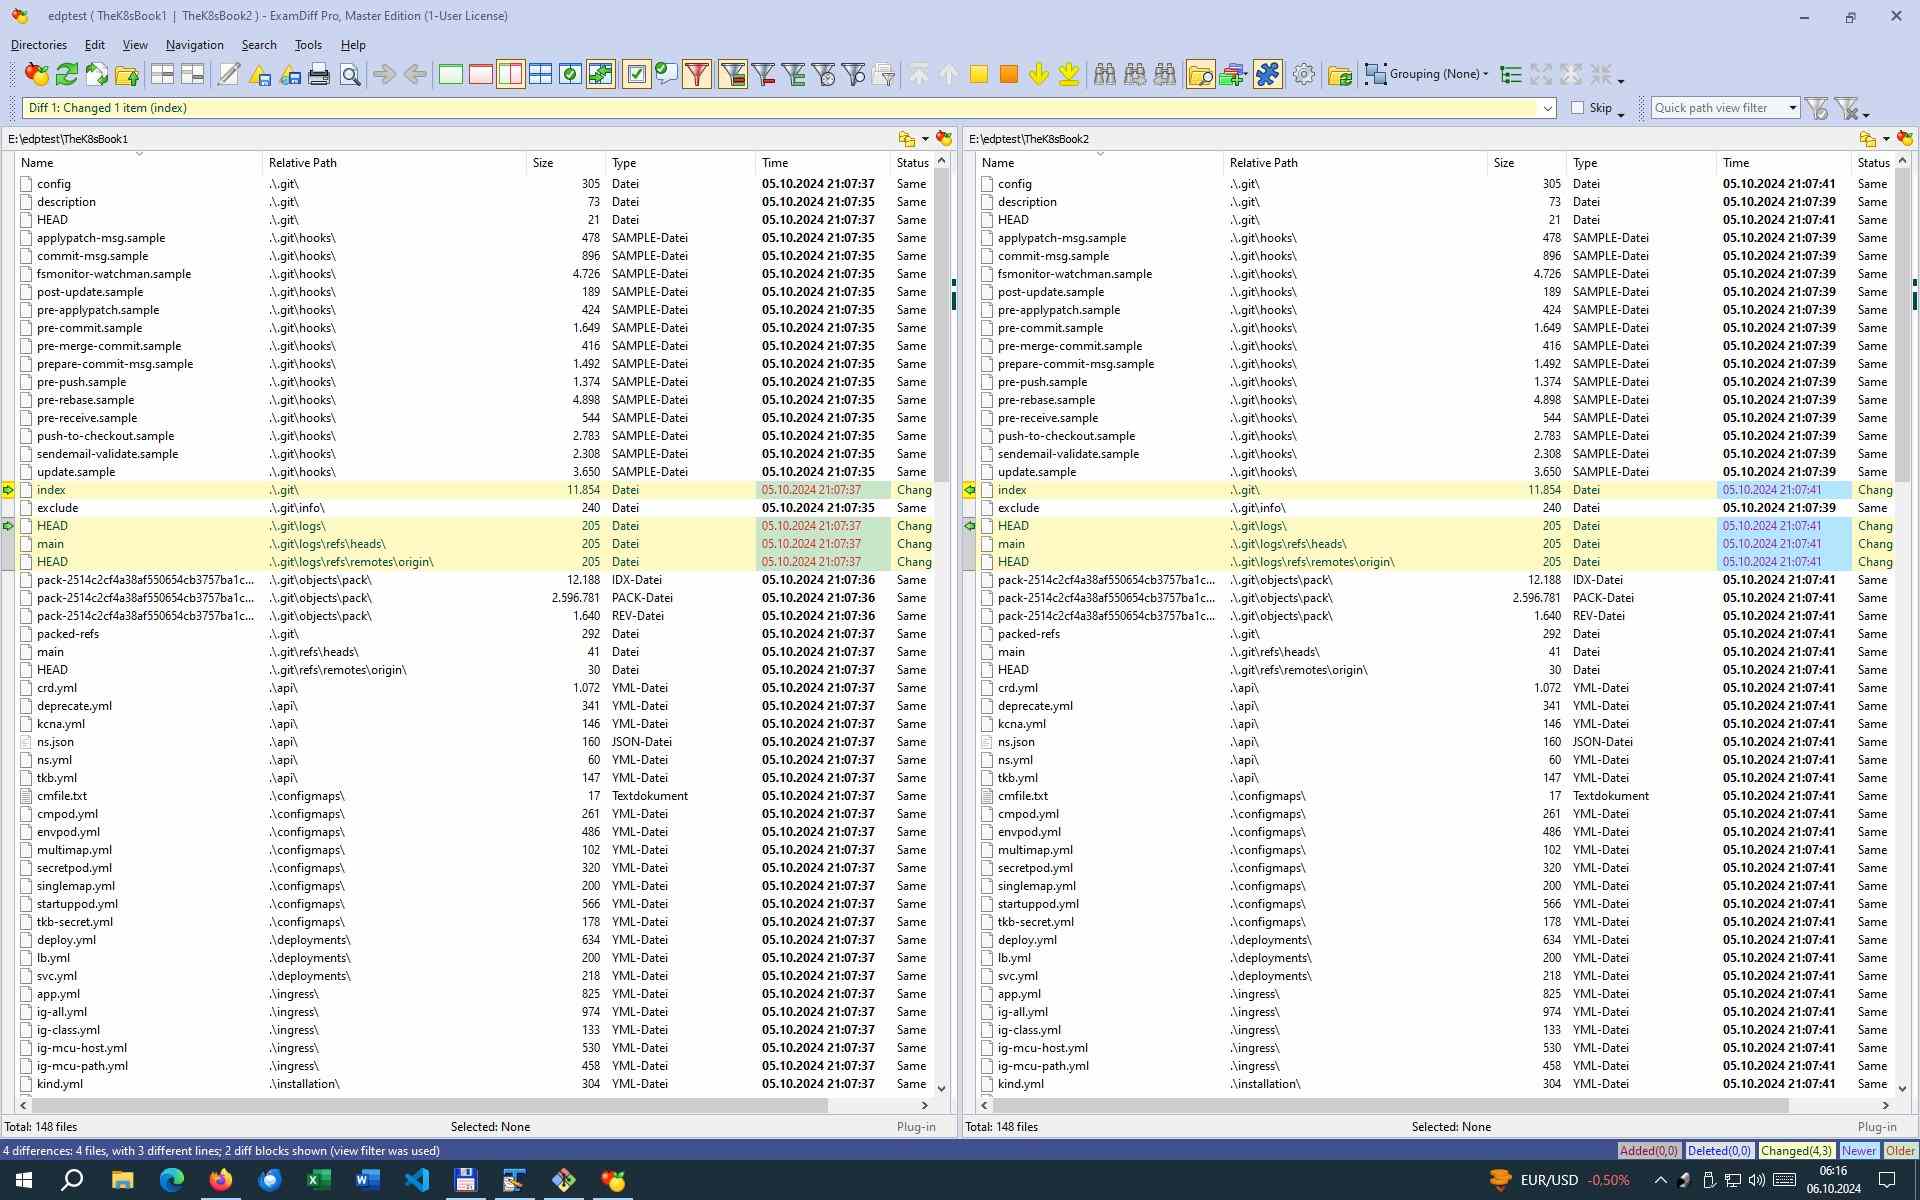
Task: Open the Edit menu
Action: click(95, 45)
